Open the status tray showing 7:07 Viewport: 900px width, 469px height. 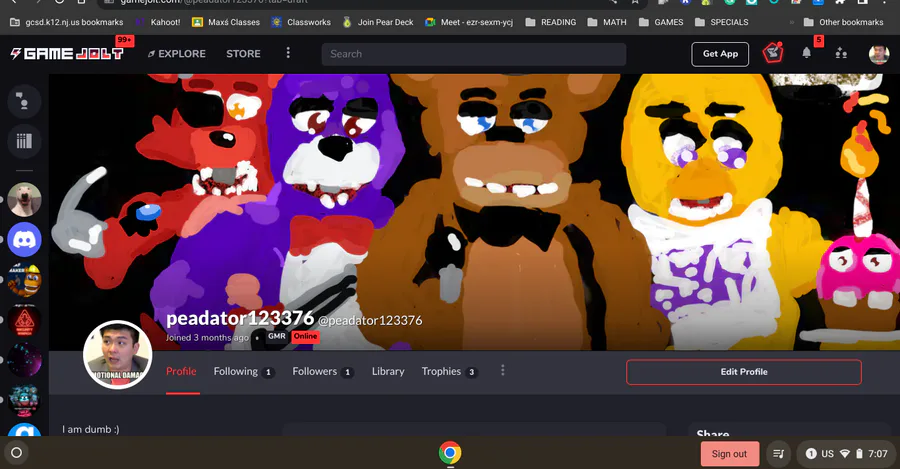(x=847, y=454)
